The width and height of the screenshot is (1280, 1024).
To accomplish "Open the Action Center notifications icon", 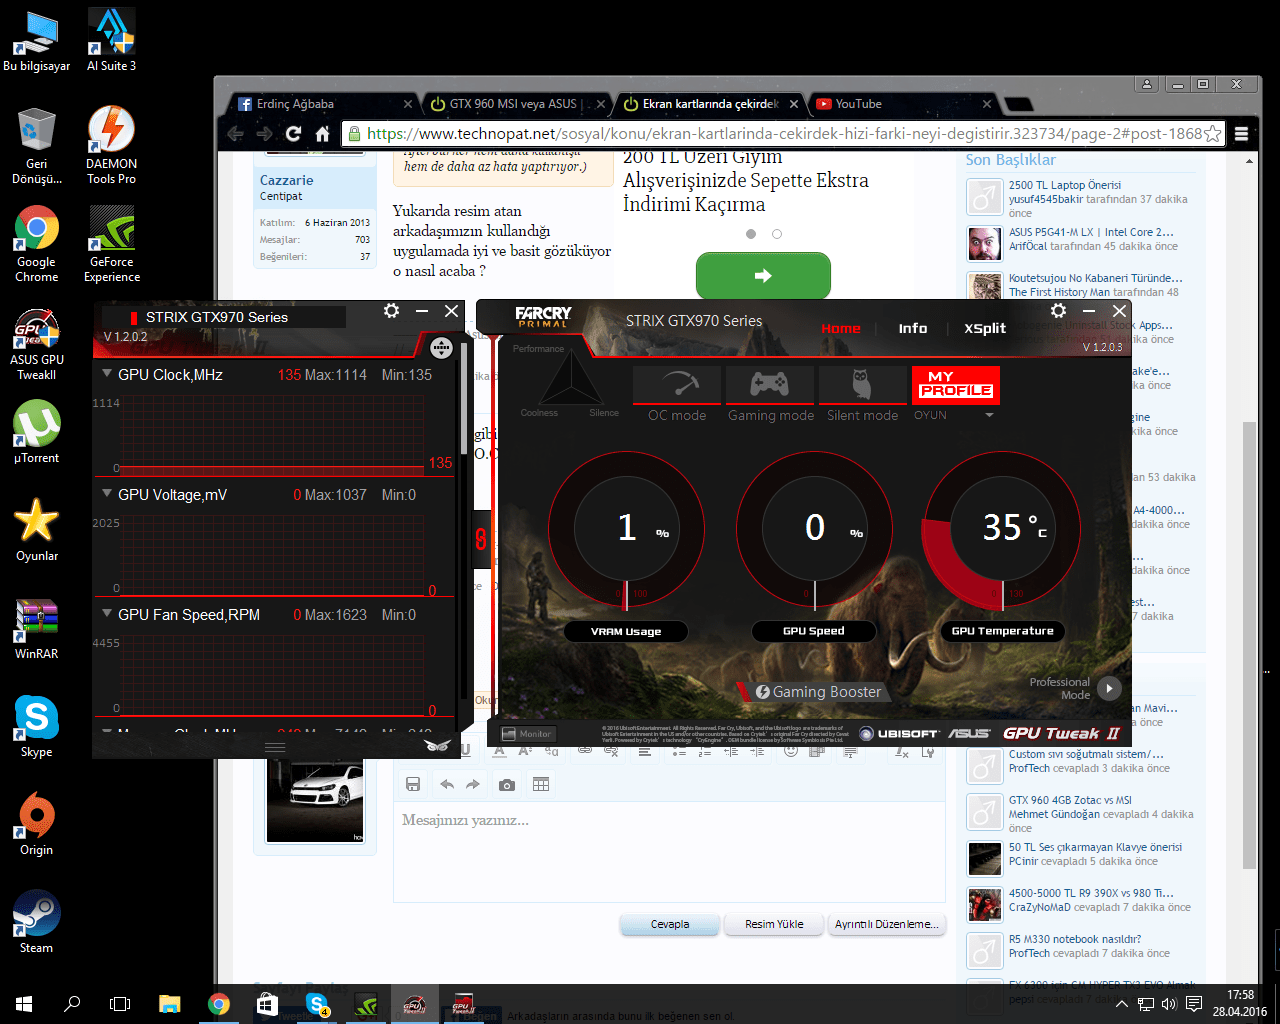I will coord(1193,1003).
